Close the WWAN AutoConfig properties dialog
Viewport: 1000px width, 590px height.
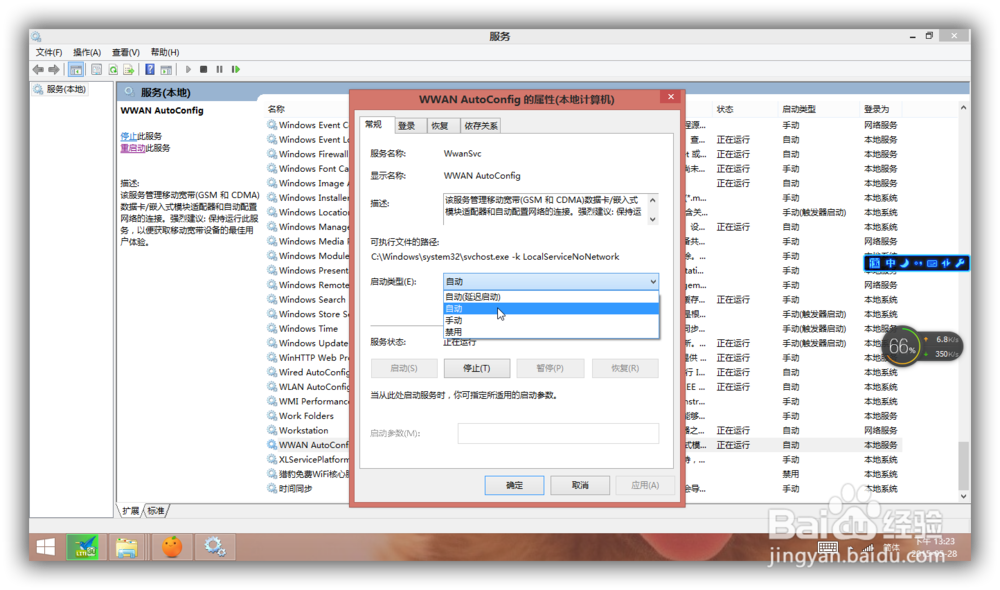coord(671,97)
